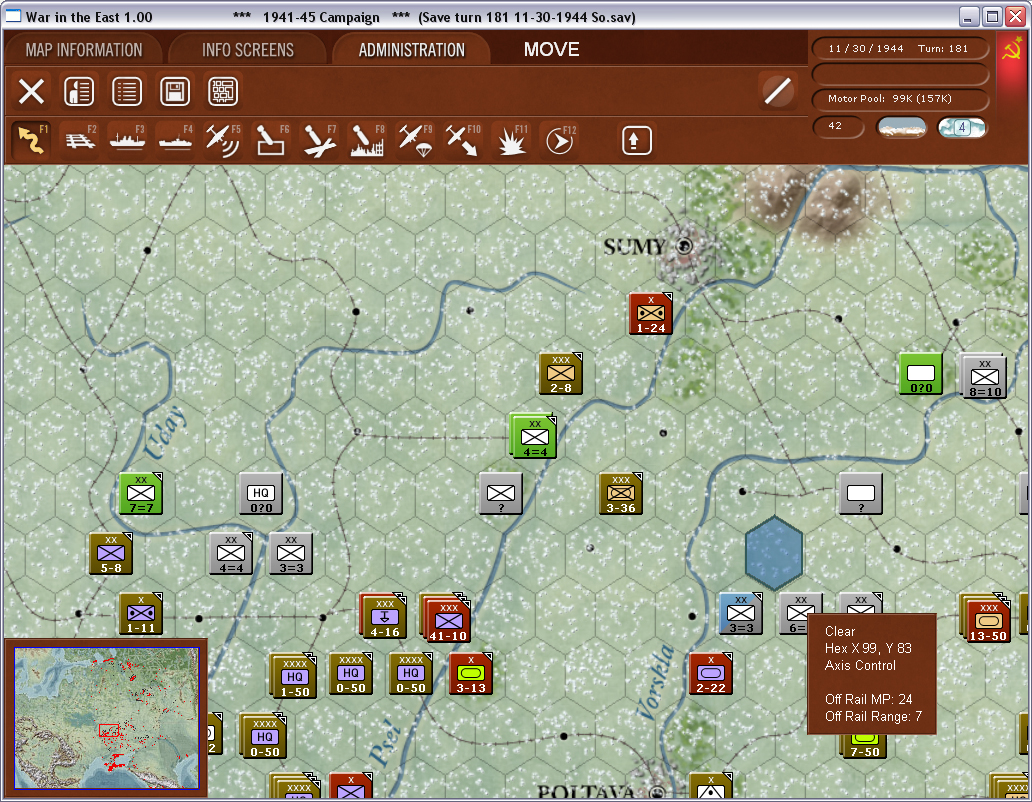This screenshot has width=1032, height=802.
Task: Click the 42 admin points value
Action: 838,126
